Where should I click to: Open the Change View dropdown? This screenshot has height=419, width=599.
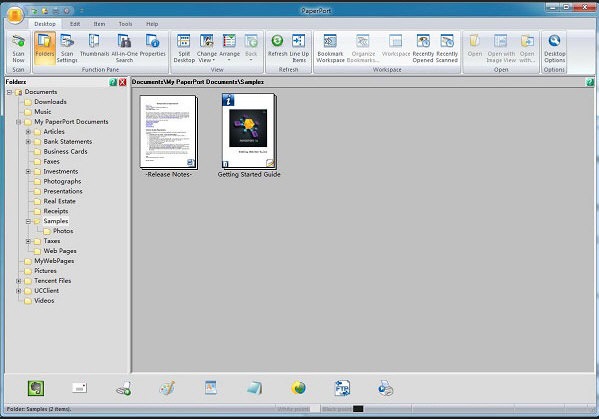tap(207, 49)
